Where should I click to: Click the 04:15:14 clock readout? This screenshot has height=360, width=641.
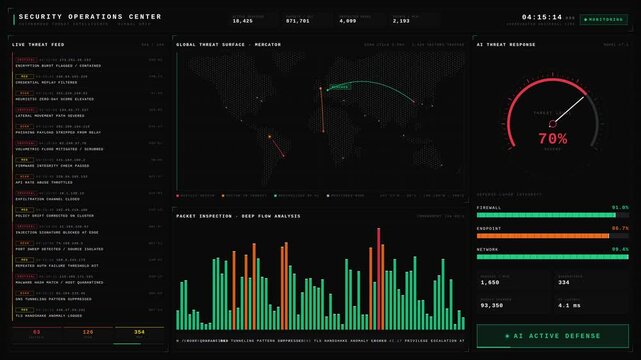[542, 17]
